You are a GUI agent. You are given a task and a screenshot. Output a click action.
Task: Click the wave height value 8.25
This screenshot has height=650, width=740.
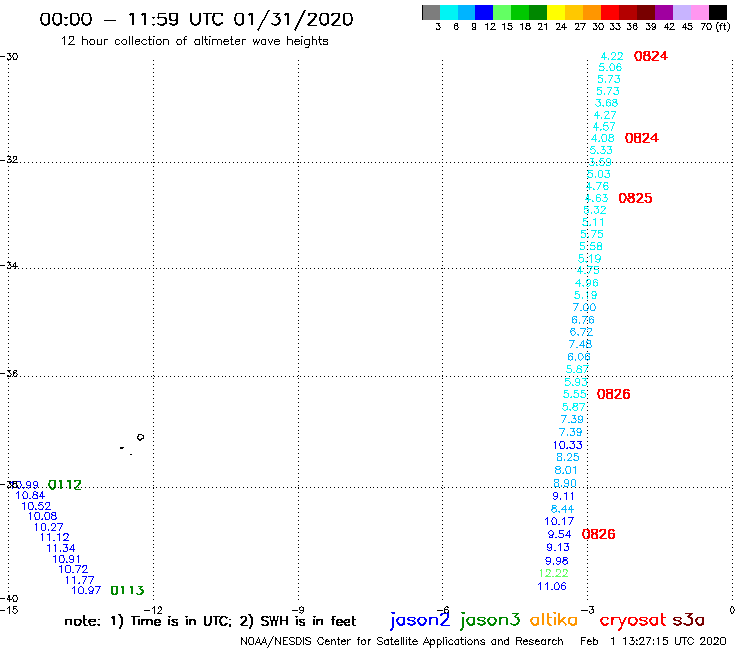568,457
